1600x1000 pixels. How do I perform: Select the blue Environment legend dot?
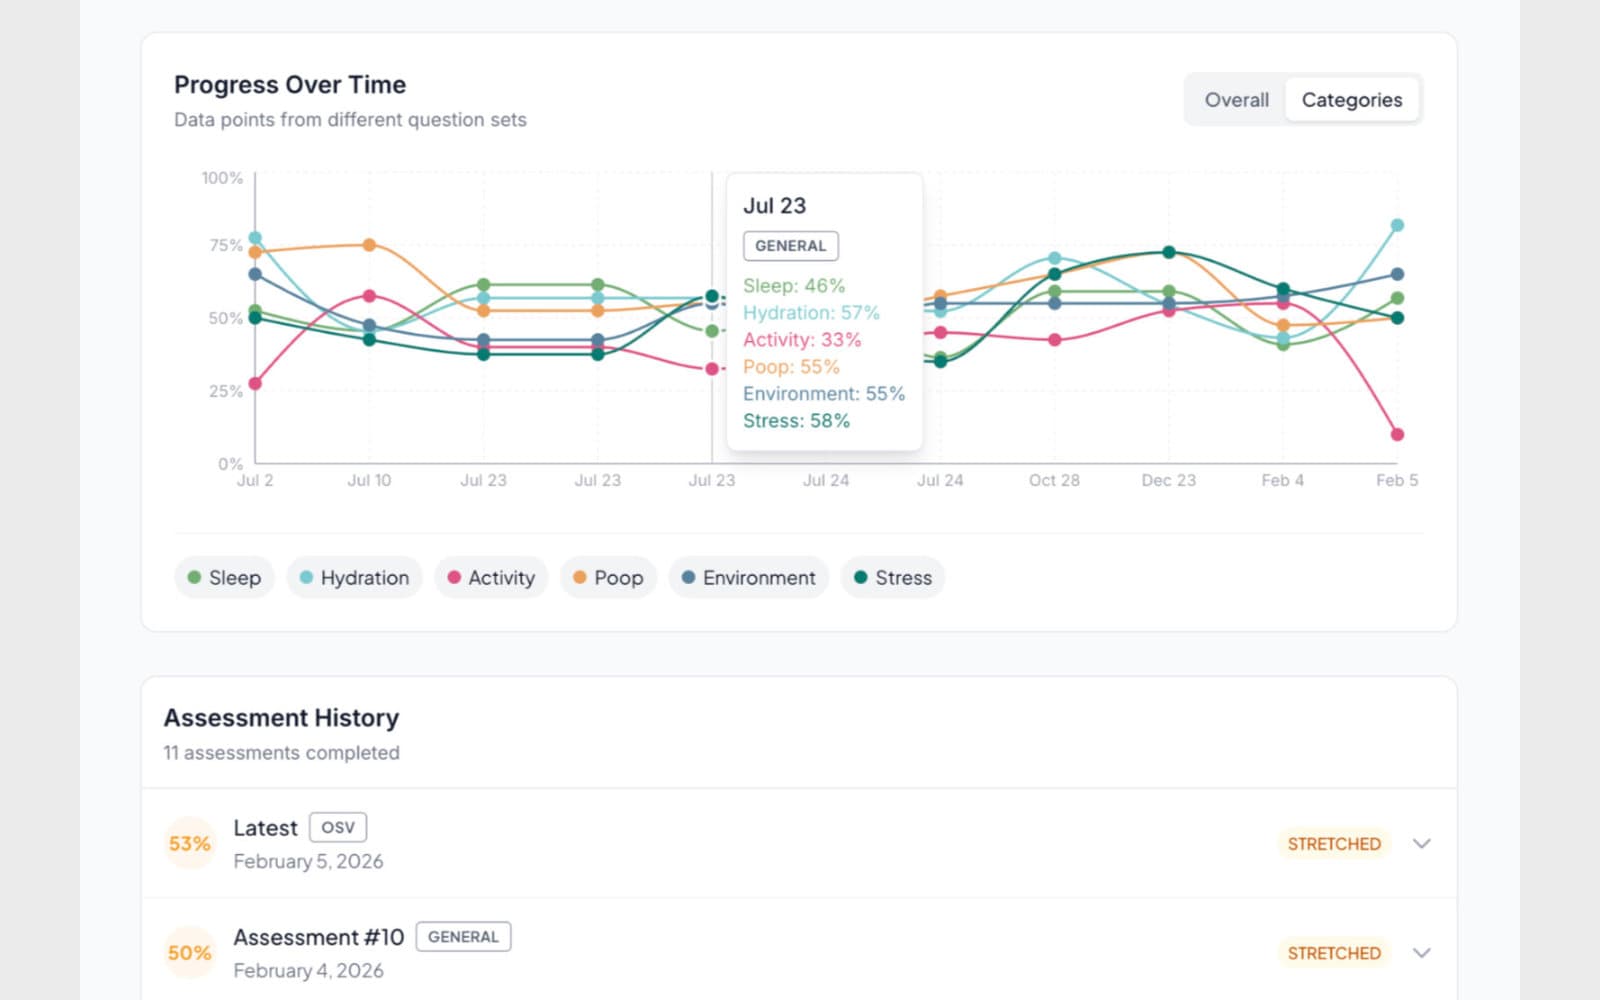click(x=686, y=577)
